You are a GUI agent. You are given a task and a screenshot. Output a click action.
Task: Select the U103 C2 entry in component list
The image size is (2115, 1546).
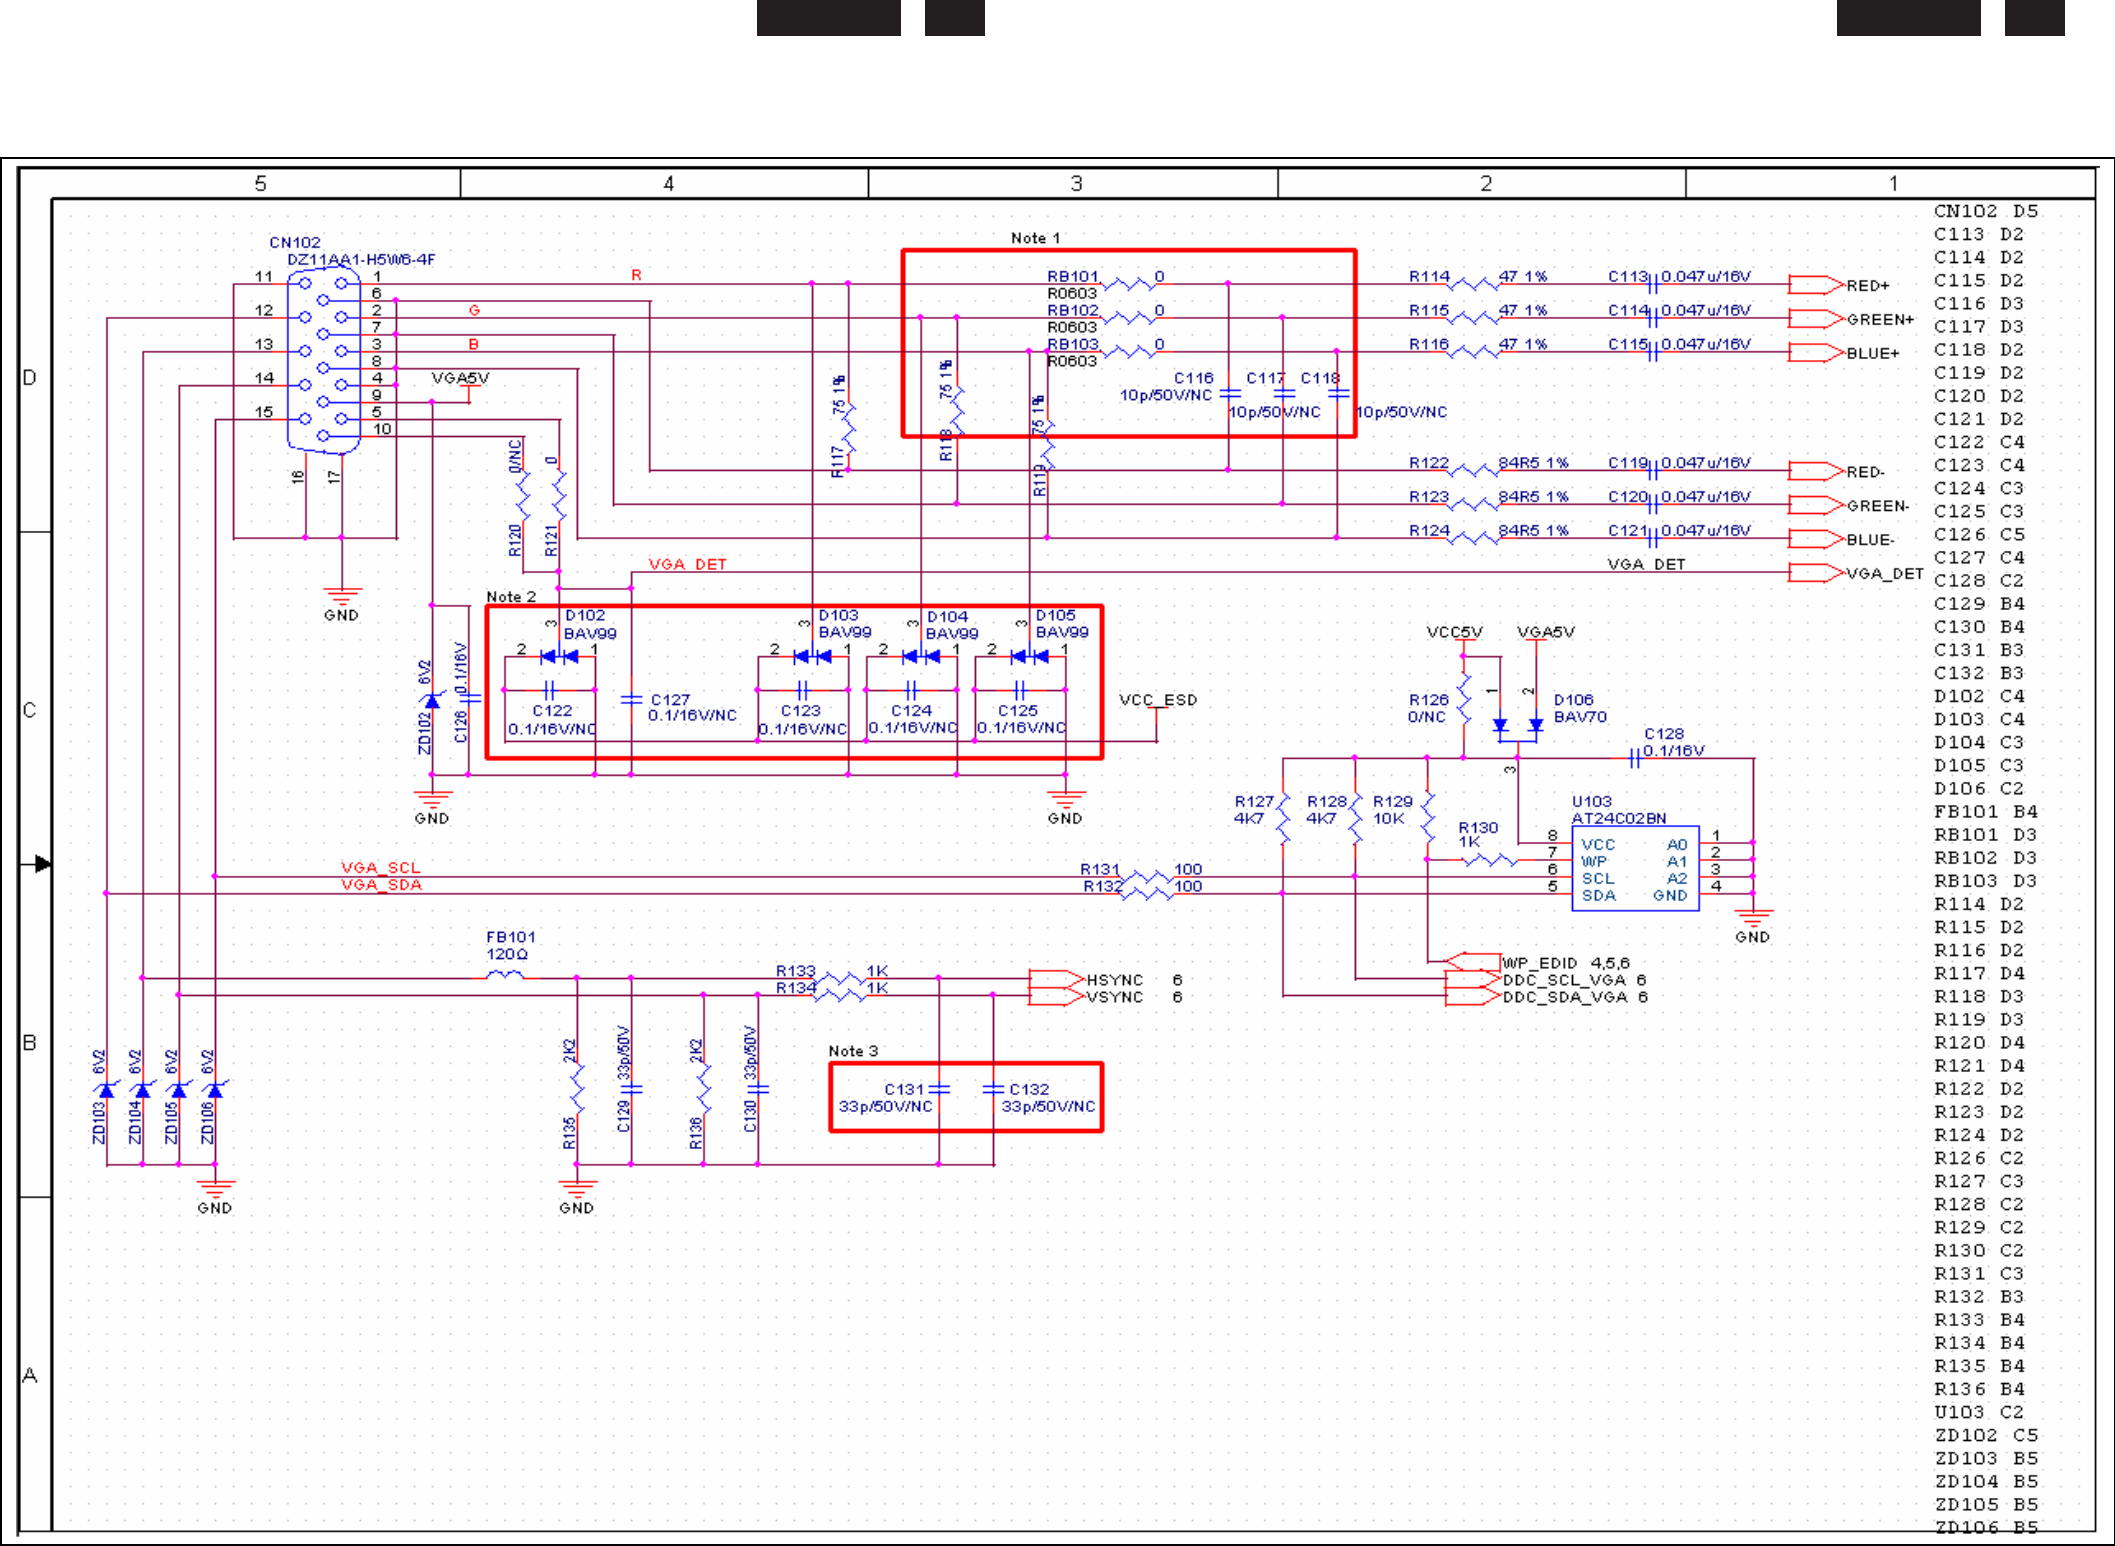click(x=1977, y=1412)
